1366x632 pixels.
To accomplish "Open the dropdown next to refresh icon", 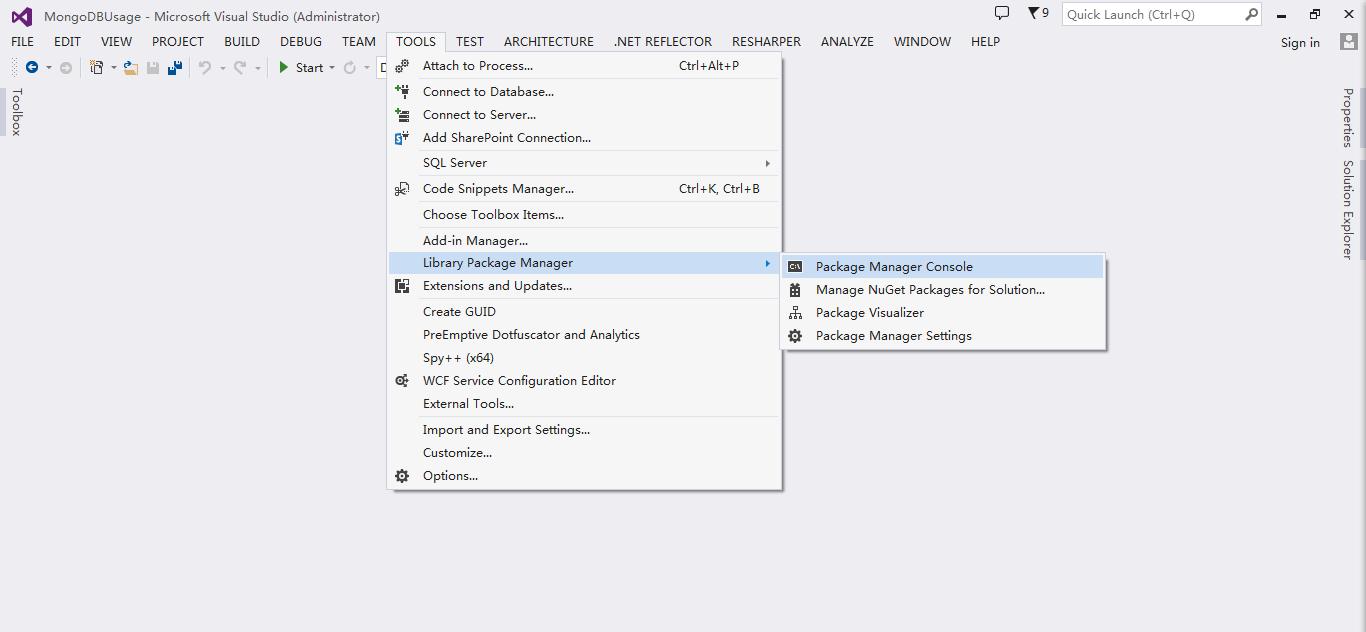I will (366, 68).
